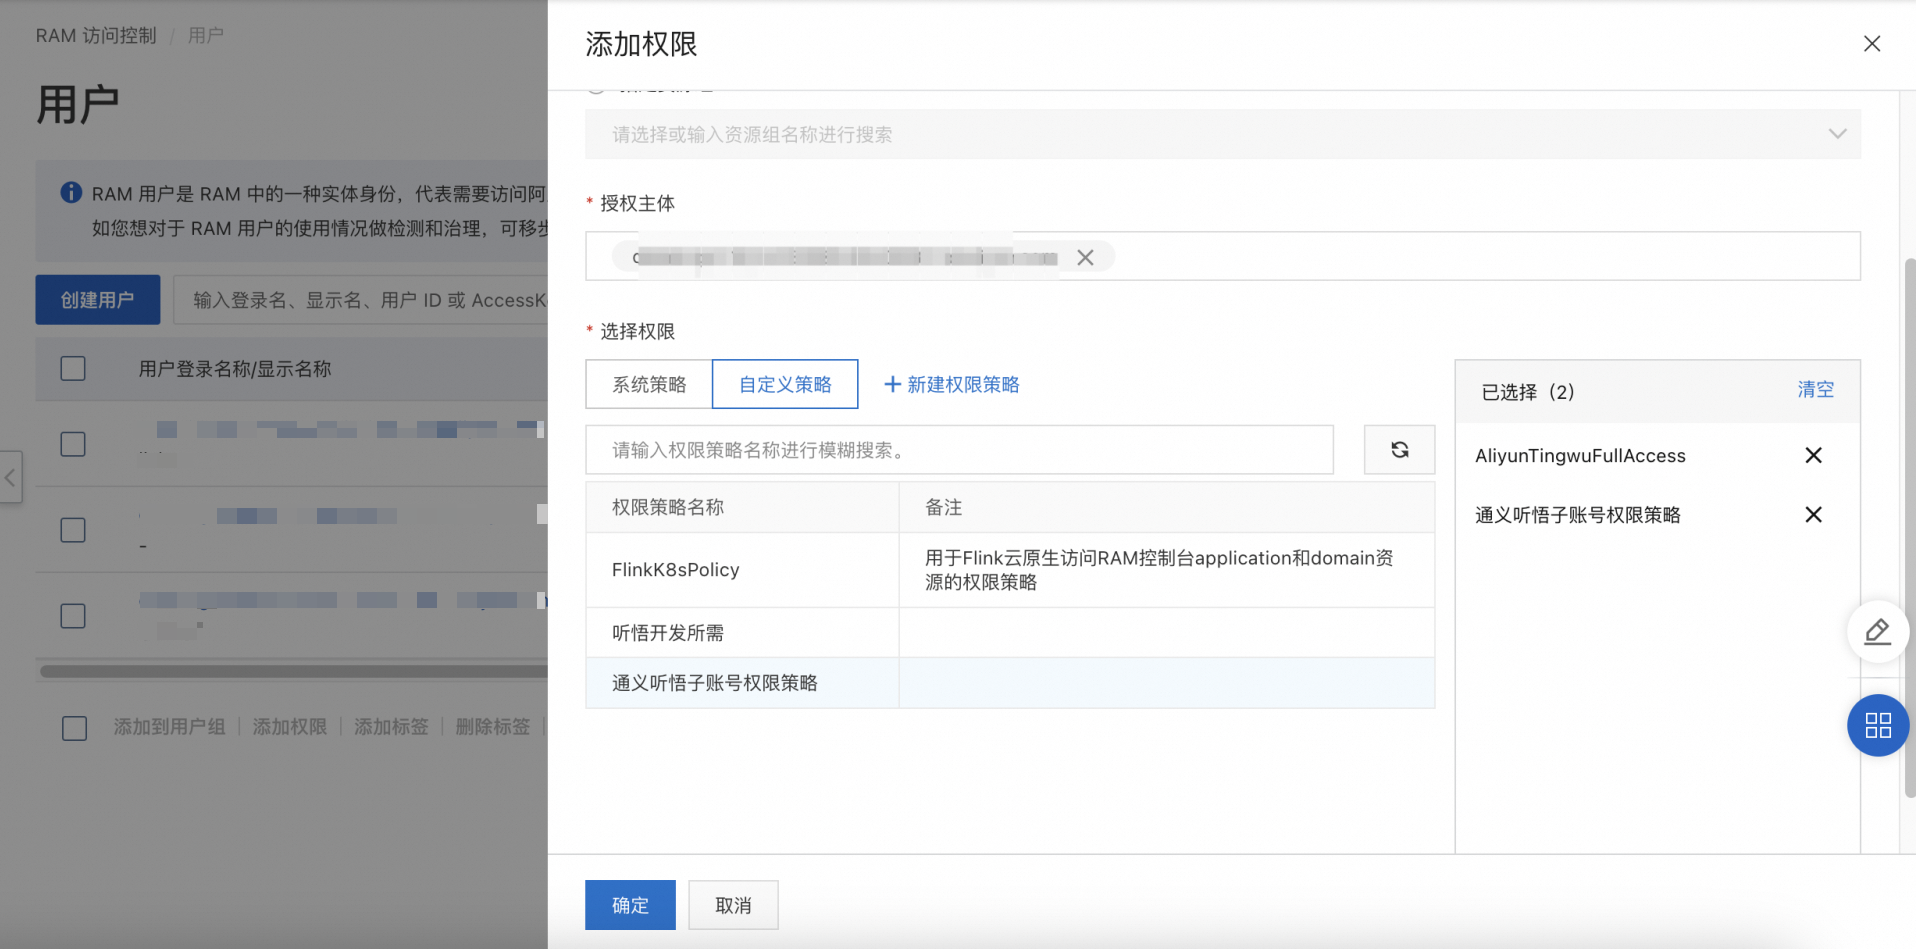Screen dimensions: 1916x949
Task: Click the 授权主体 input box
Action: (x=1222, y=256)
